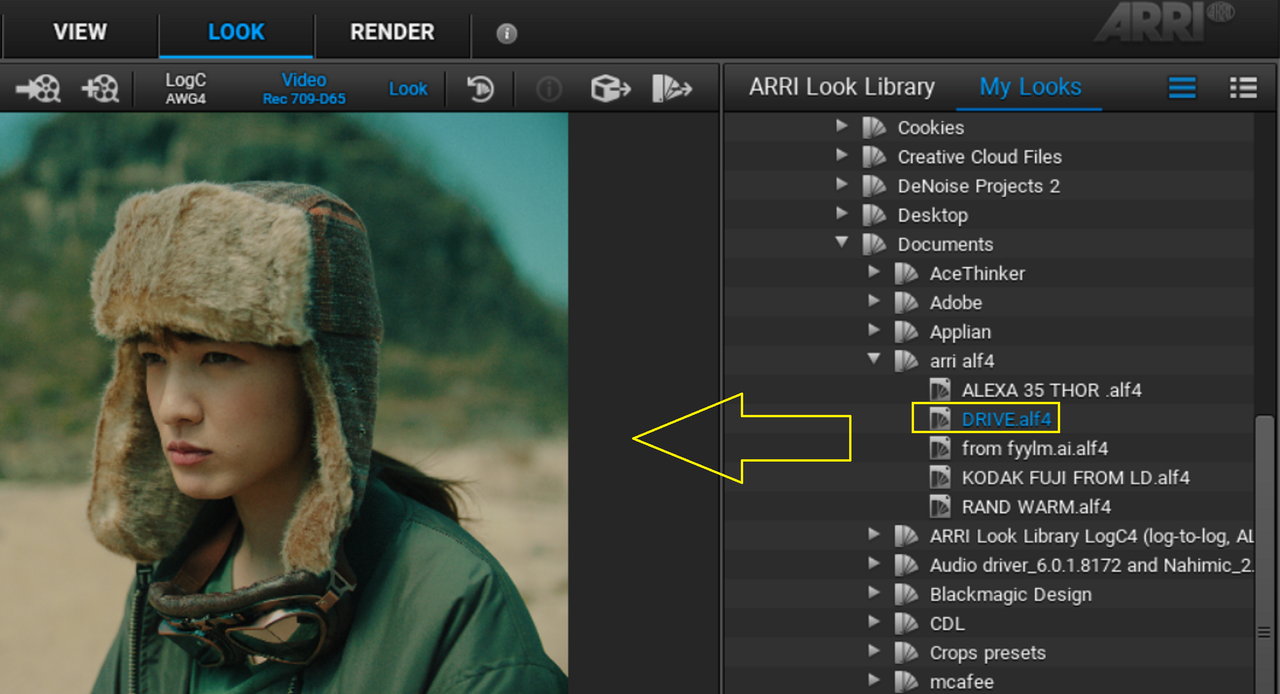Click the reset look clock icon

[481, 88]
